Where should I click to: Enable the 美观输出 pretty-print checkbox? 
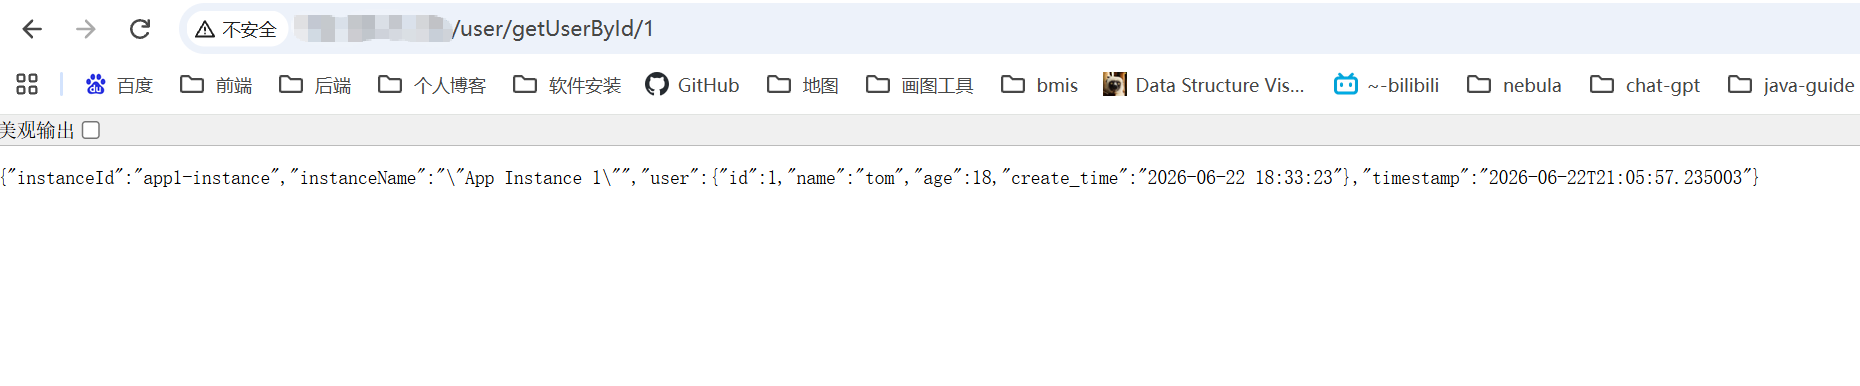coord(91,130)
